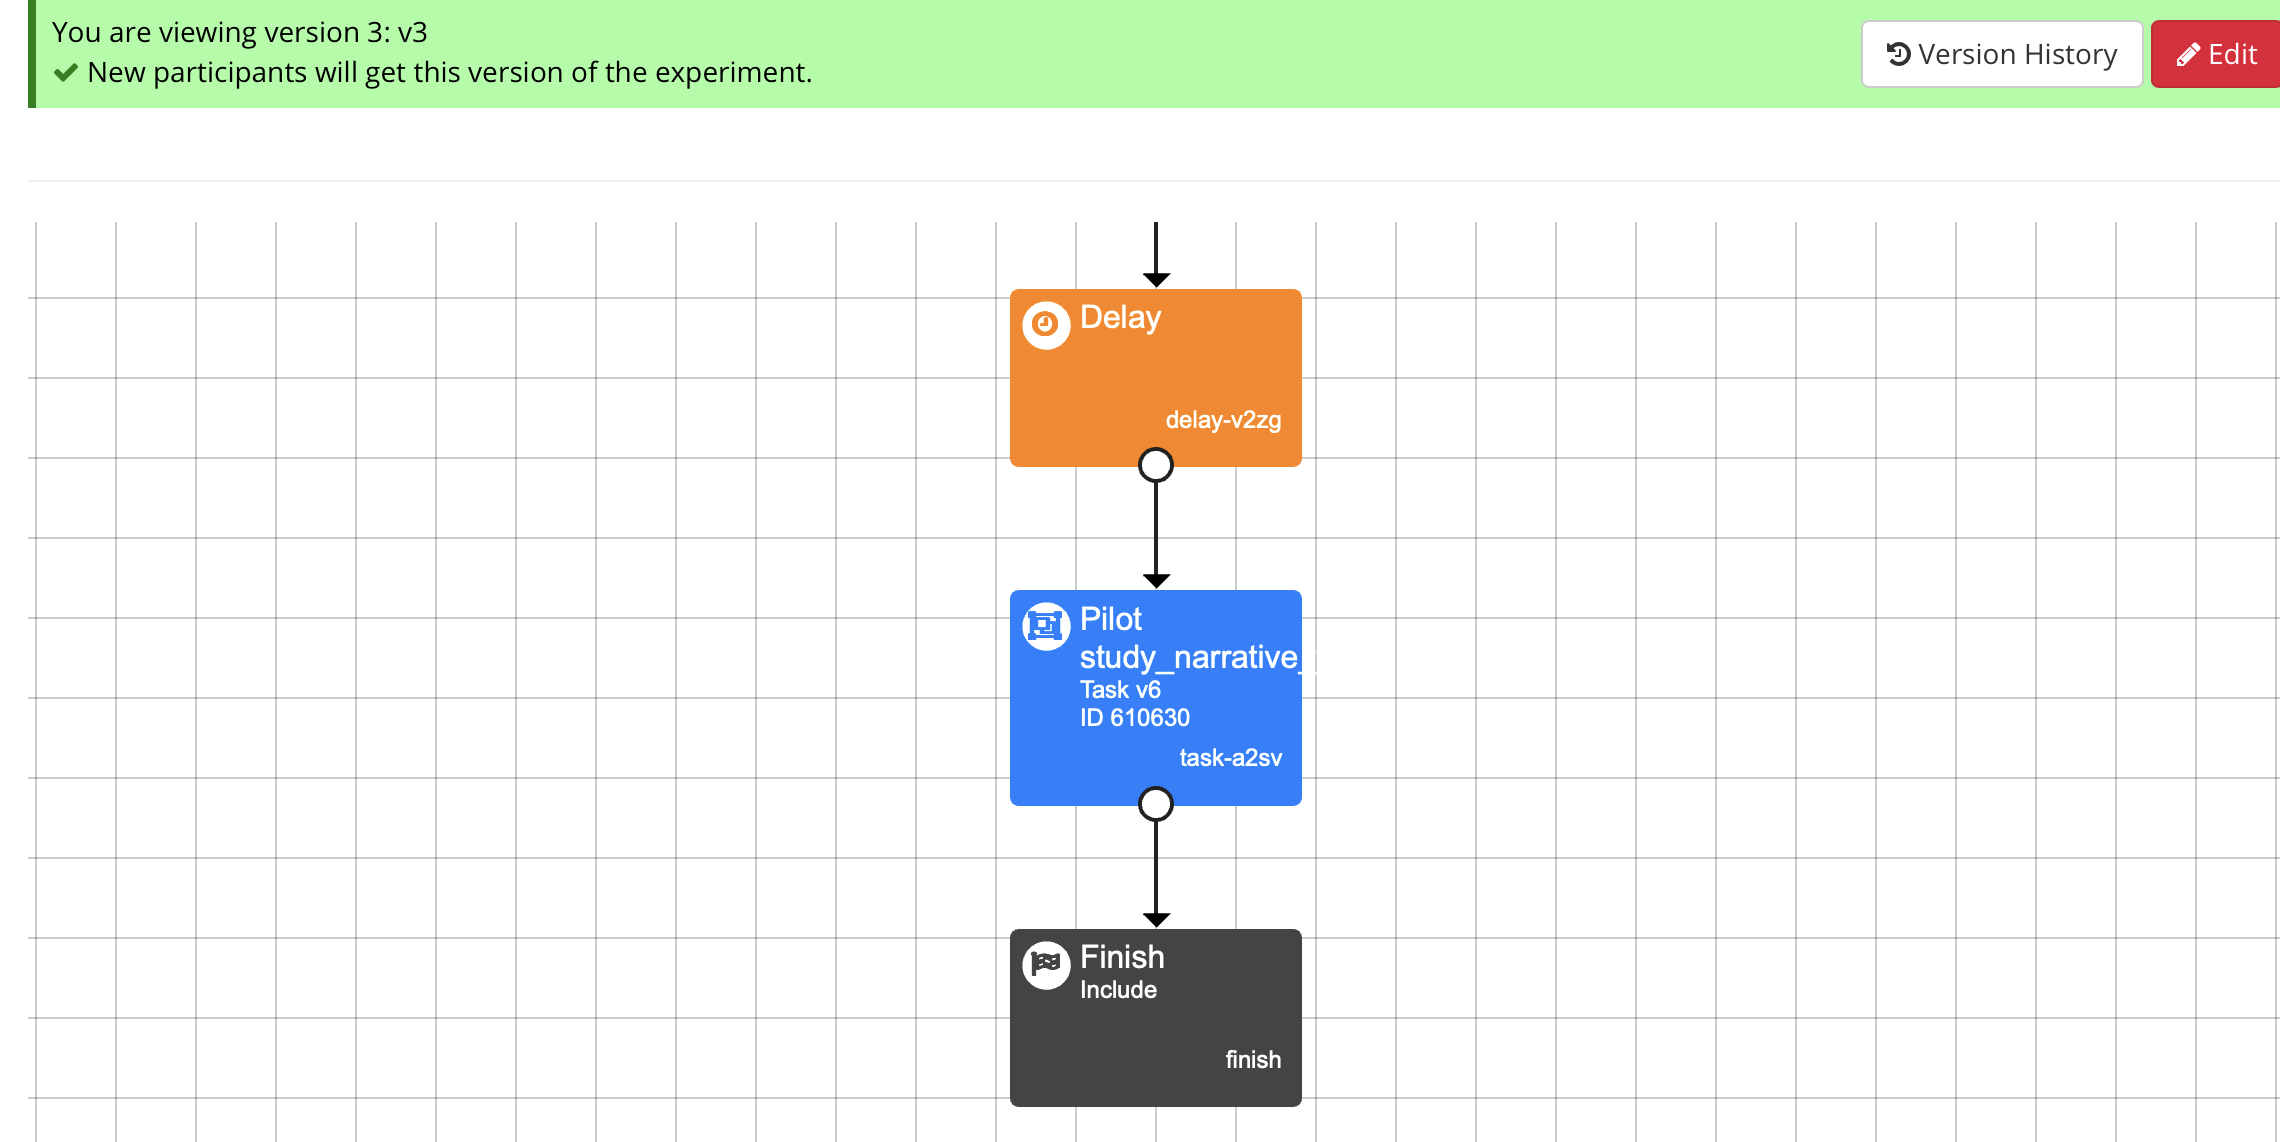Viewport: 2280px width, 1142px height.
Task: Click the task-a2sv node key label
Action: (1230, 758)
